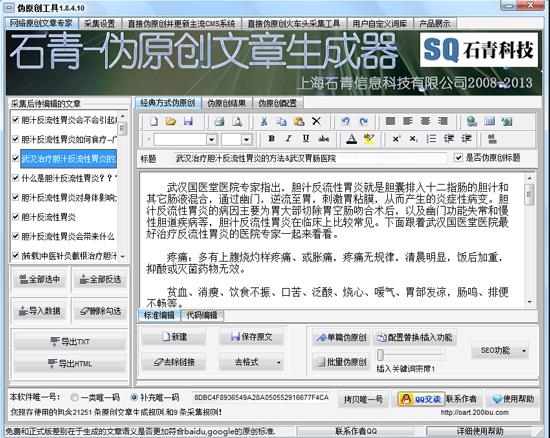Insert image icon
Viewport: 550px width, 438px height.
[x=507, y=122]
